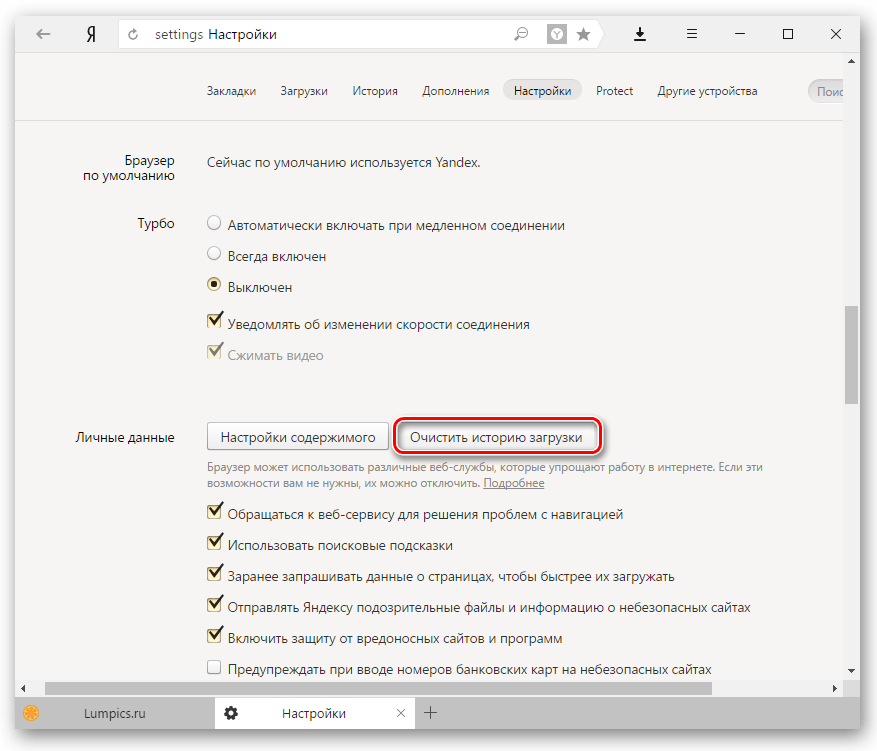Open the hamburger browser menu
The width and height of the screenshot is (877, 751).
(x=691, y=34)
